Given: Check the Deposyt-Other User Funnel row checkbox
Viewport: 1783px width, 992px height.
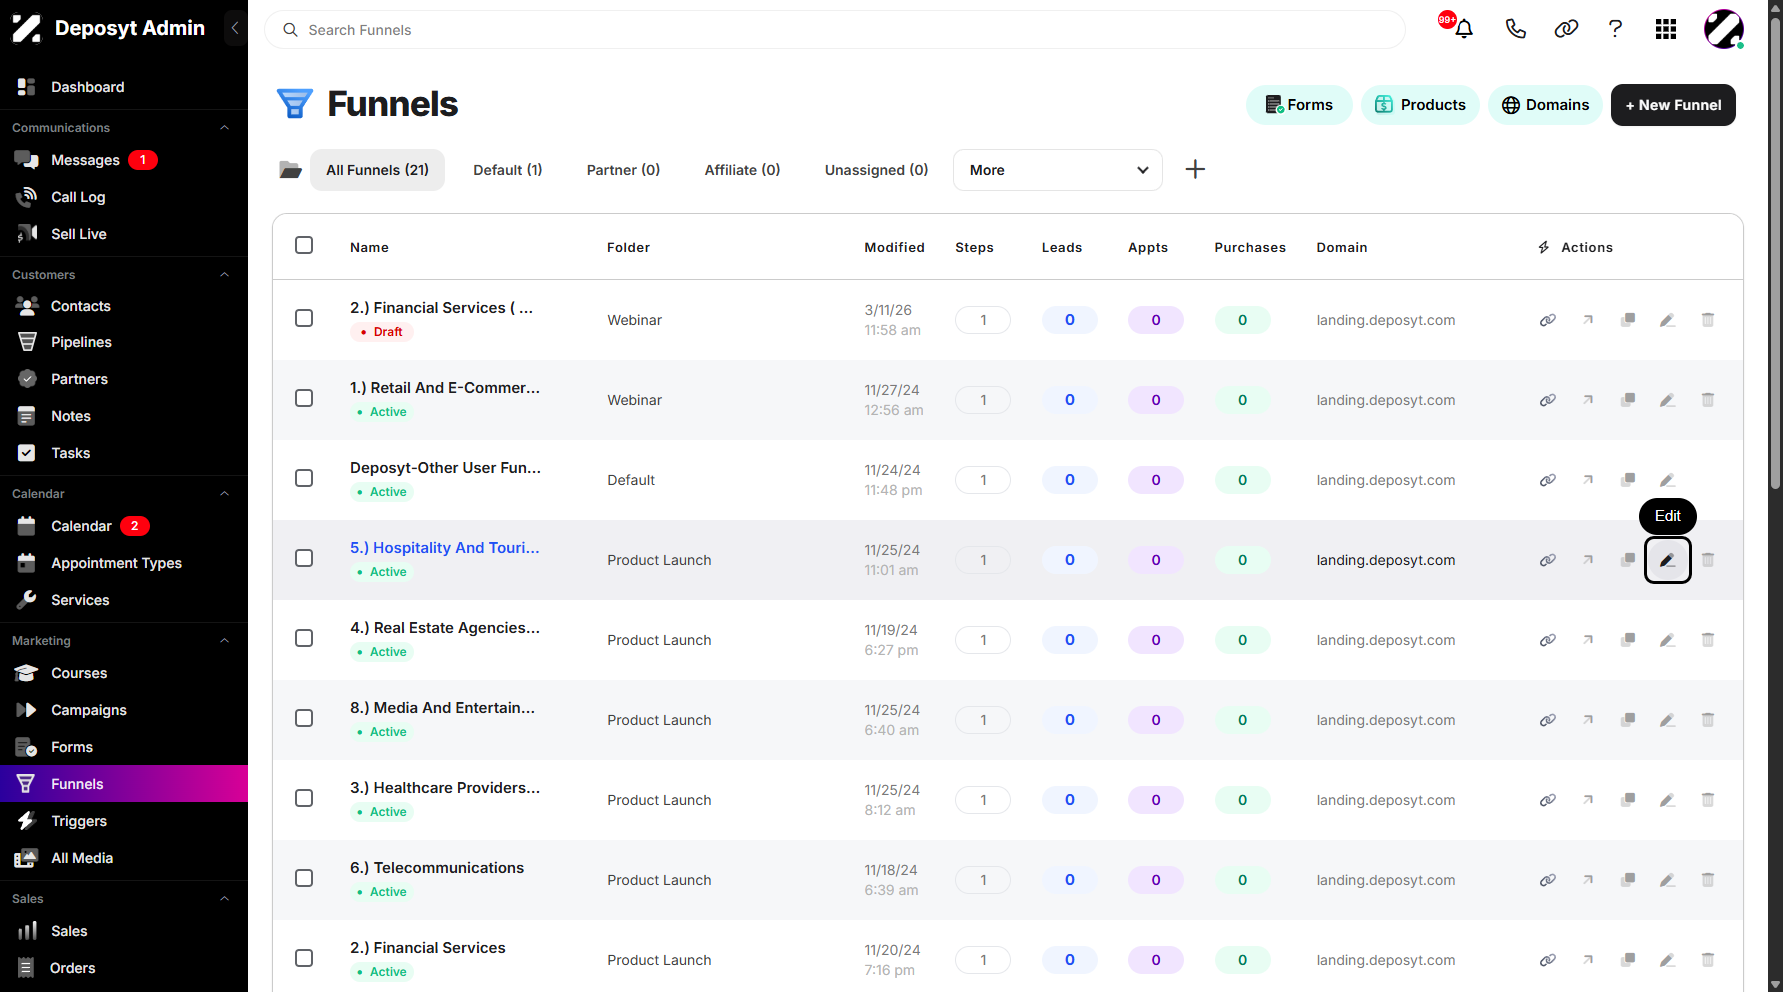Looking at the screenshot, I should point(304,478).
